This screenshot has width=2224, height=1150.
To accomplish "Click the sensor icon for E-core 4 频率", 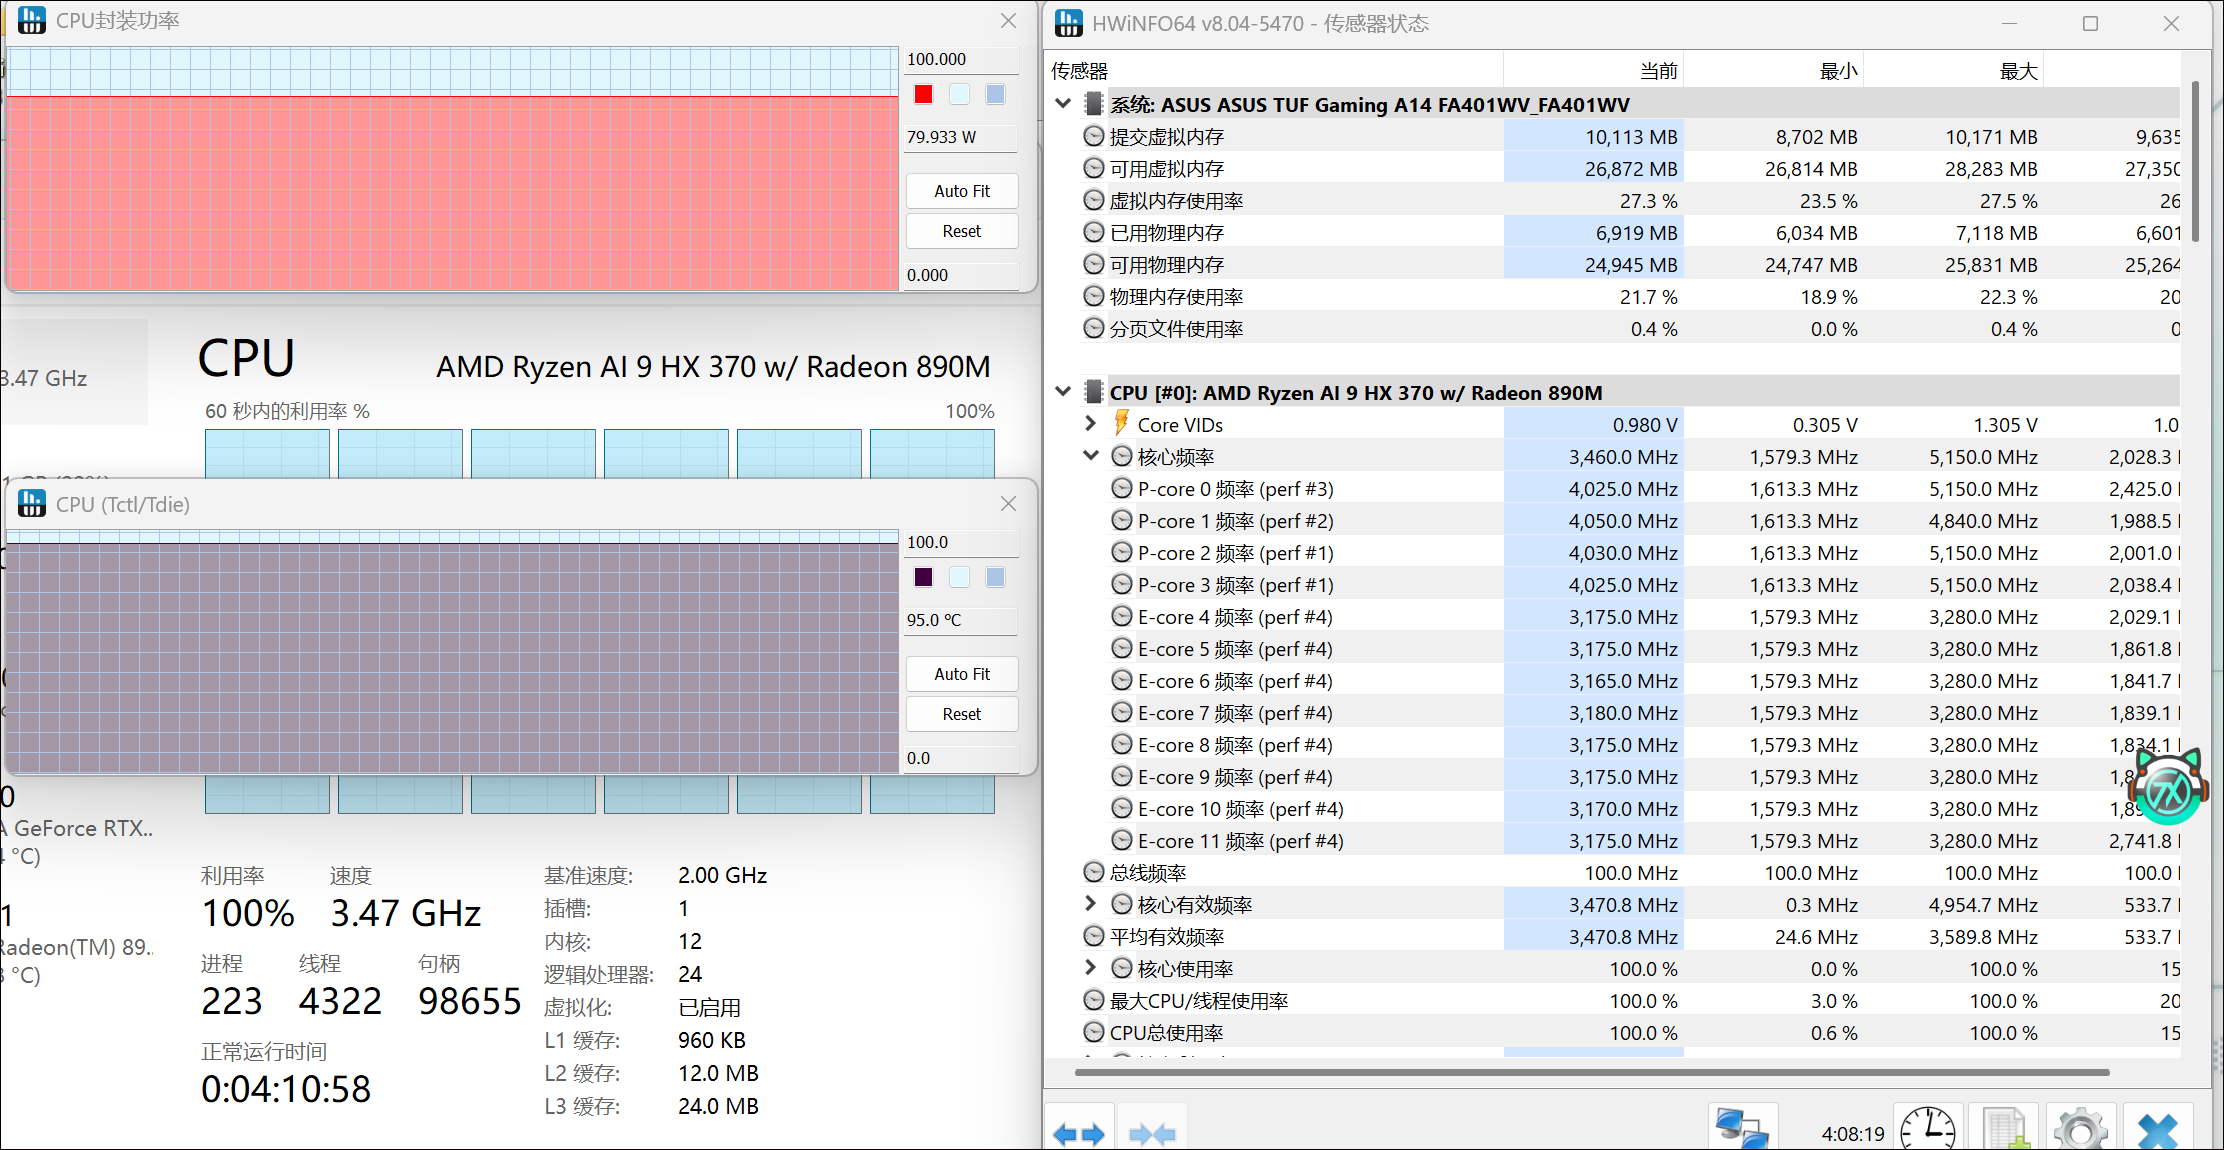I will coord(1122,616).
